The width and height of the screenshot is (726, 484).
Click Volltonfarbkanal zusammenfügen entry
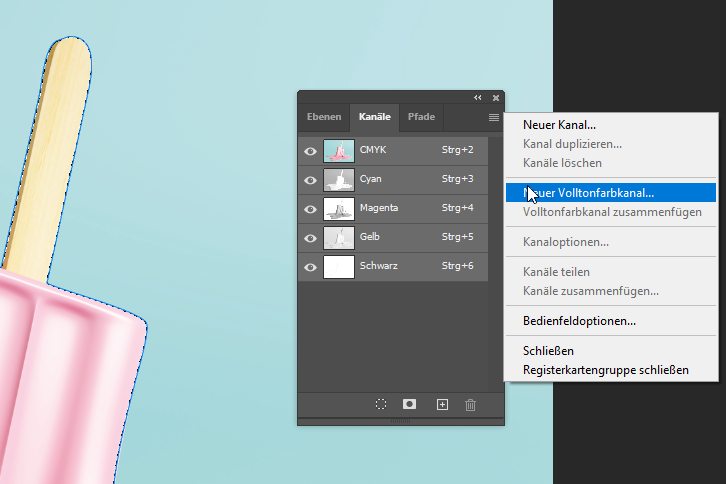click(x=612, y=212)
